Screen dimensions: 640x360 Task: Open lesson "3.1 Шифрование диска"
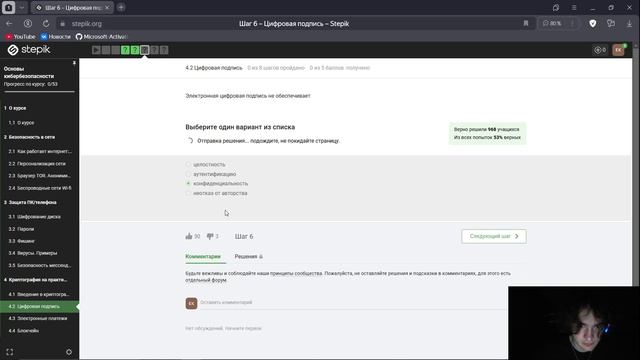click(x=34, y=217)
